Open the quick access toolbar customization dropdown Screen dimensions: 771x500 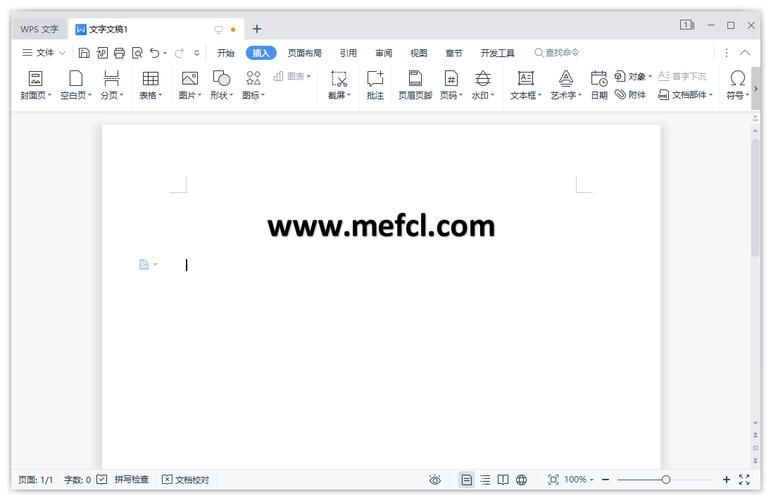(197, 53)
